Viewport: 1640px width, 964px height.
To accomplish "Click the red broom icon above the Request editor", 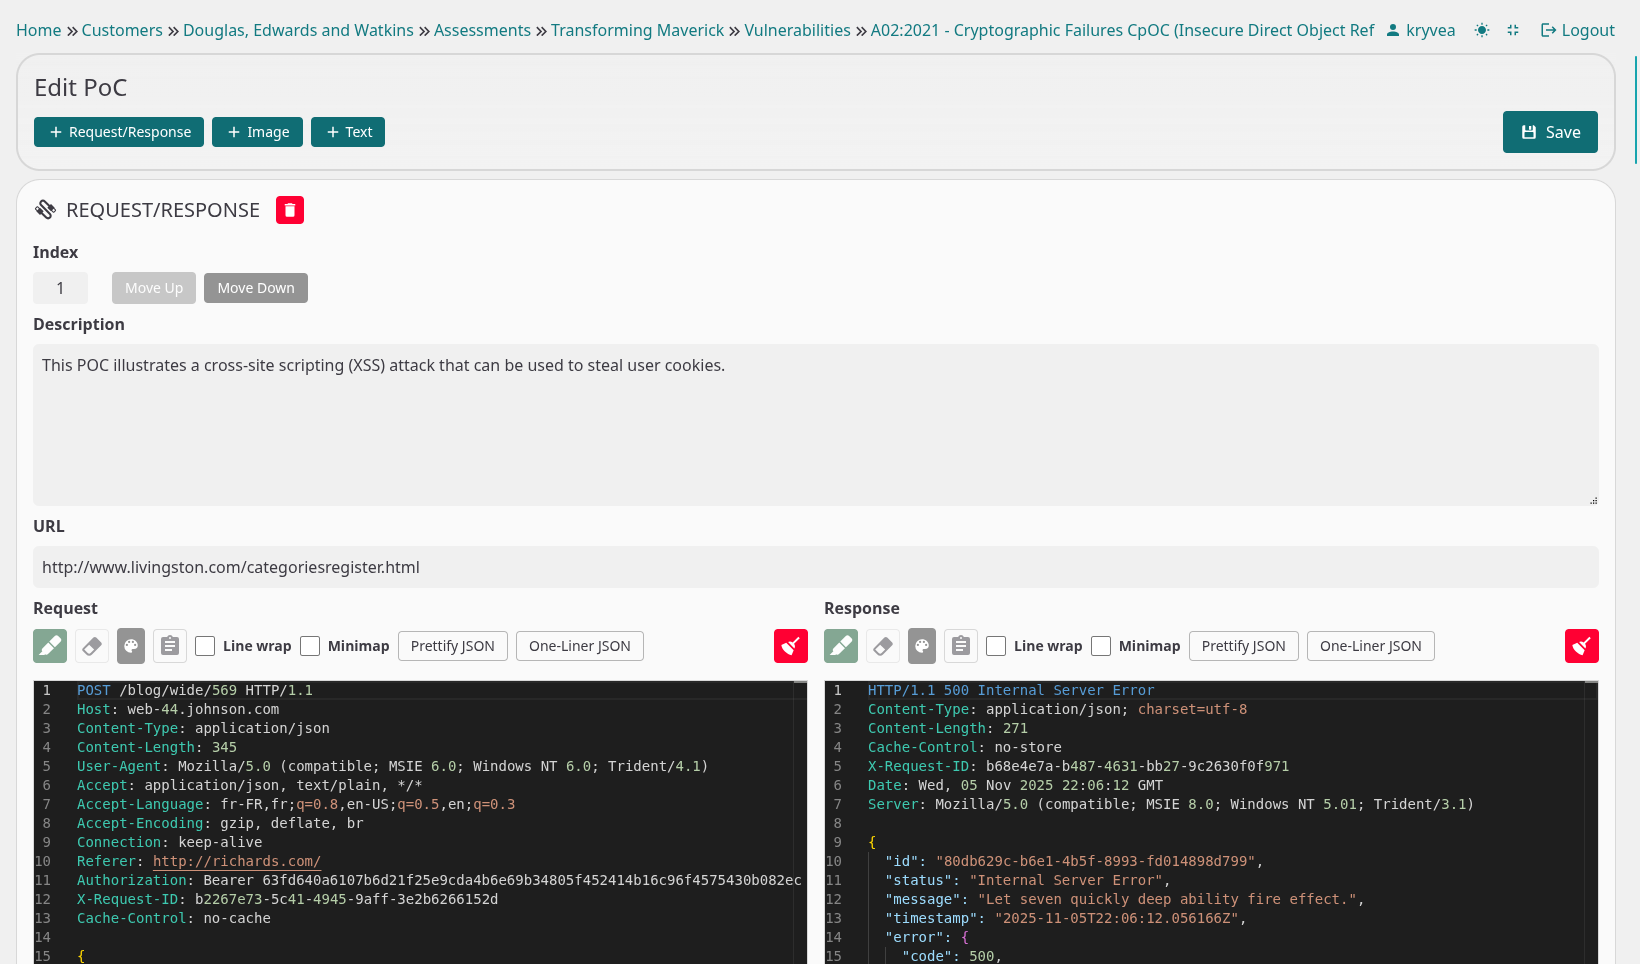I will 790,646.
